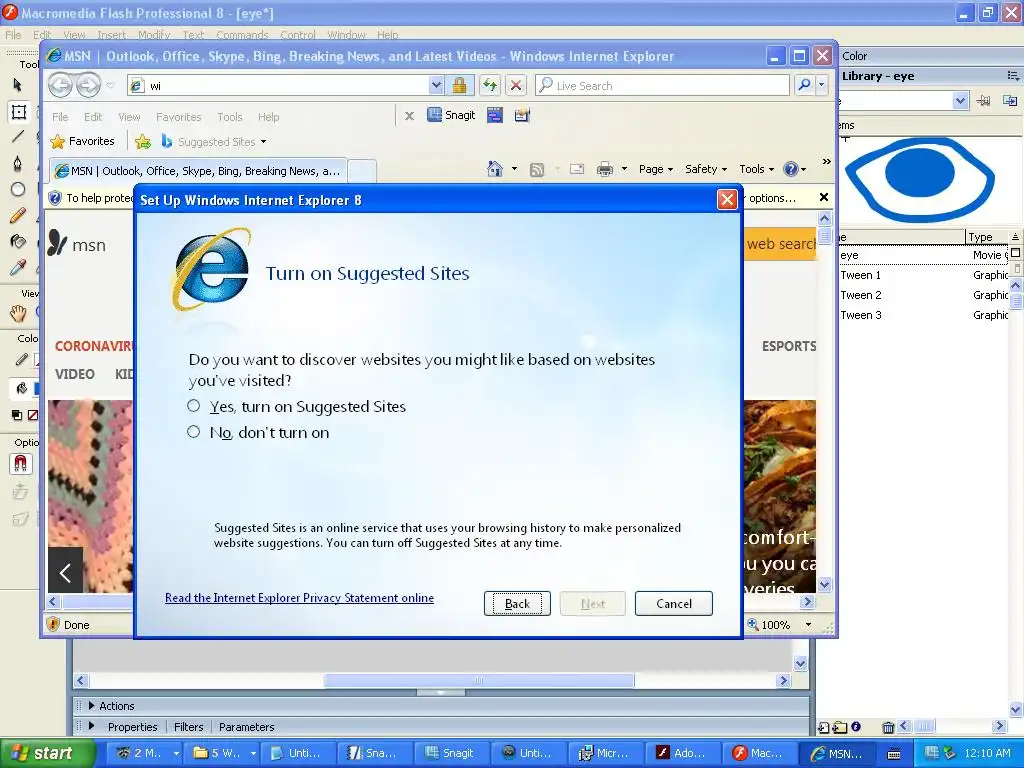The image size is (1024, 768).
Task: Click the security lock icon in address bar
Action: tap(459, 85)
